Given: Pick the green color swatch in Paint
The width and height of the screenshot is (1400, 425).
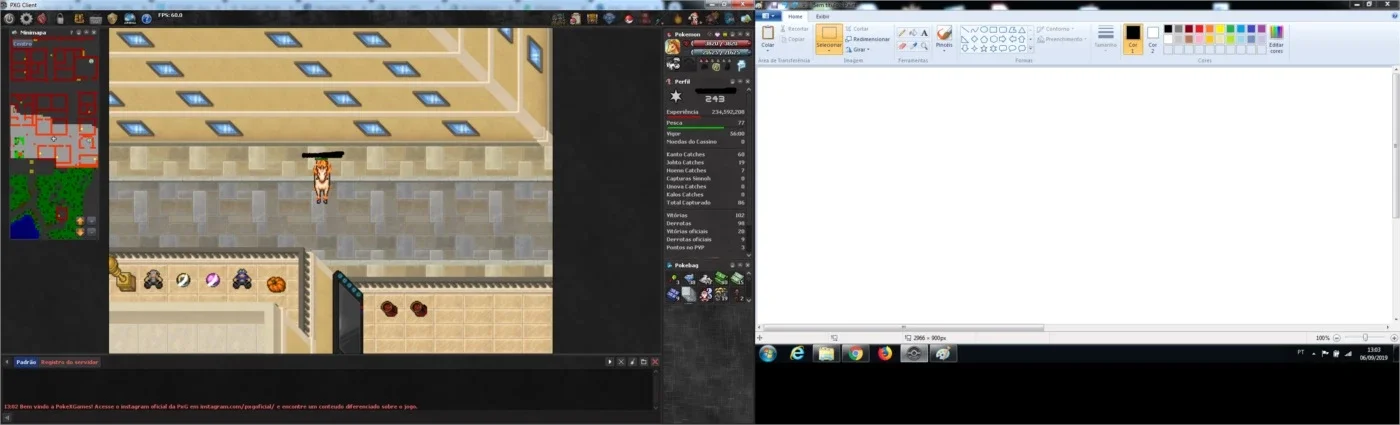Looking at the screenshot, I should coord(1231,29).
